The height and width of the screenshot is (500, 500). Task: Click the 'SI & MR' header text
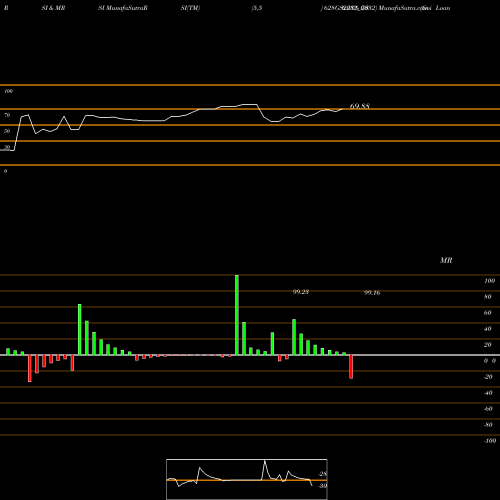[x=53, y=8]
